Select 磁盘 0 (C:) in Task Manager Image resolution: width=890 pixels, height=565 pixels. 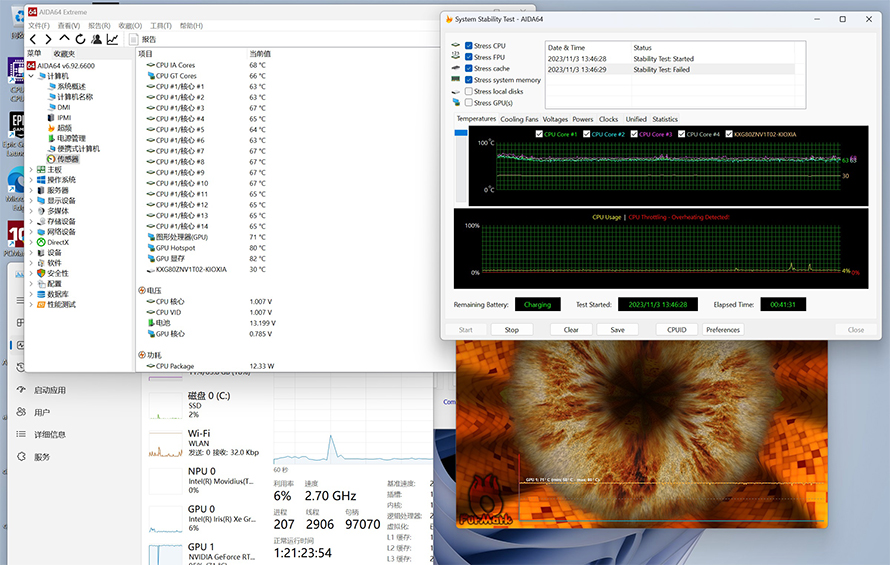coord(207,404)
